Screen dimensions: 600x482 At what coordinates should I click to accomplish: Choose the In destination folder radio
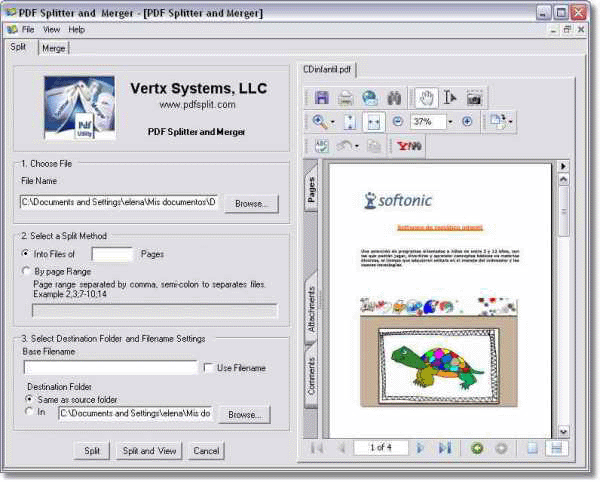[29, 412]
